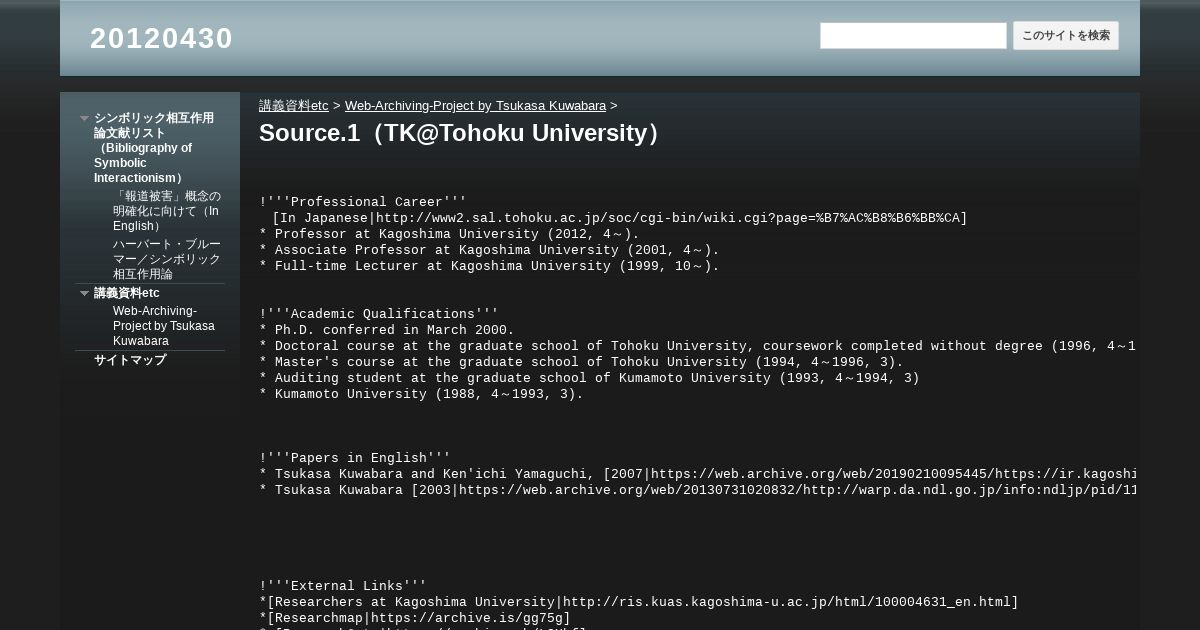
Task: Open ハーバート・ブルーマー／シンボリック相互作用論 sidebar page
Action: (x=166, y=259)
